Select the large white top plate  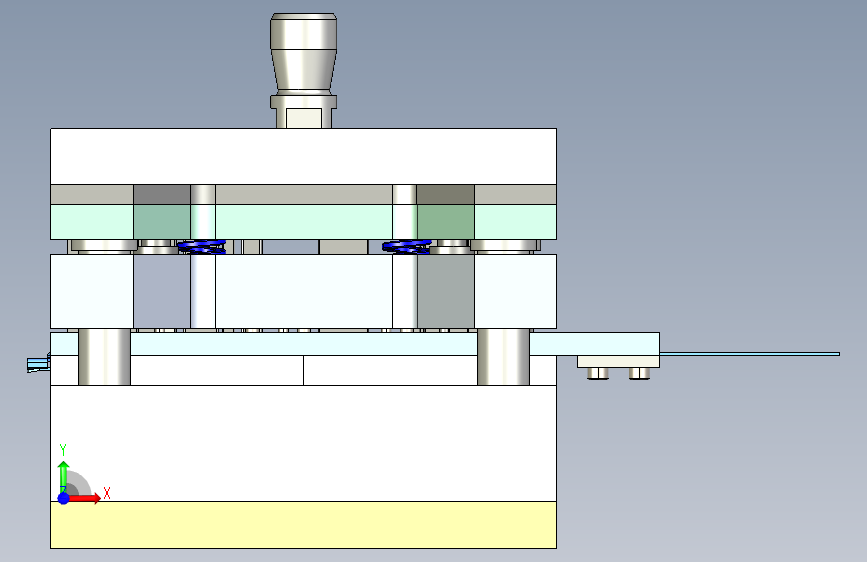304,157
